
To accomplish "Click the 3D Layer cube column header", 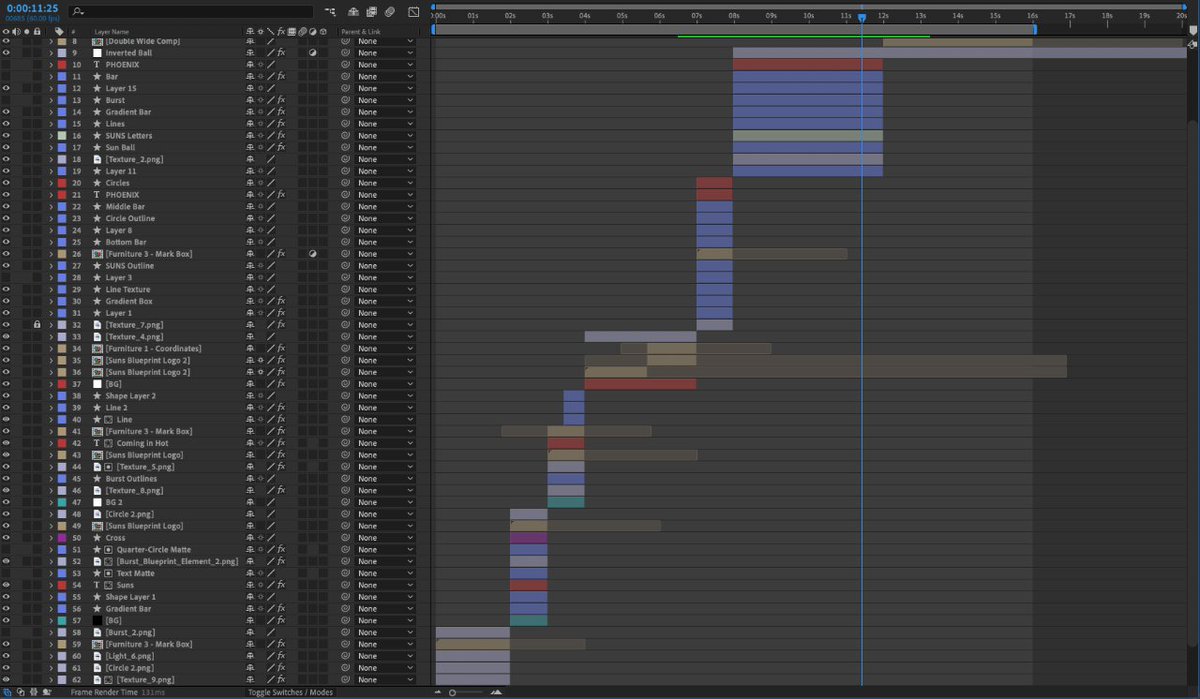I will pos(322,31).
